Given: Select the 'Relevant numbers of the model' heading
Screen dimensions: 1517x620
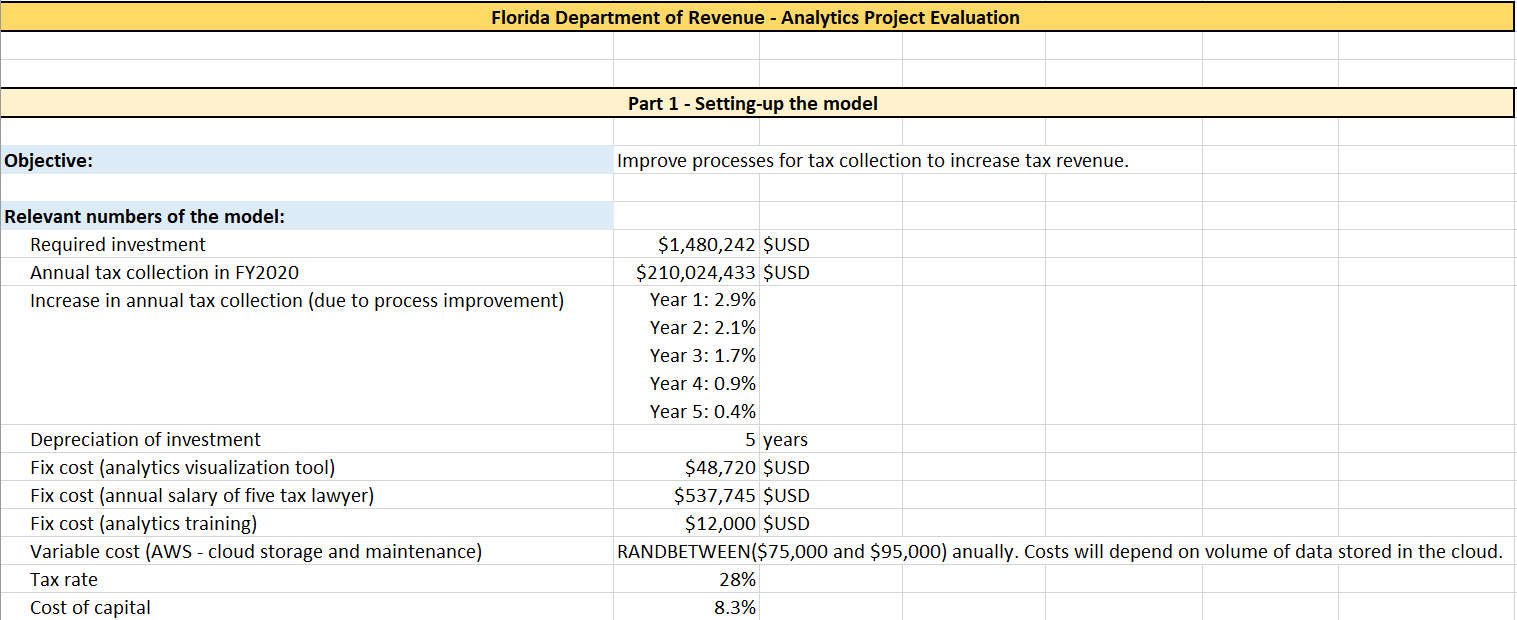Looking at the screenshot, I should tap(145, 217).
